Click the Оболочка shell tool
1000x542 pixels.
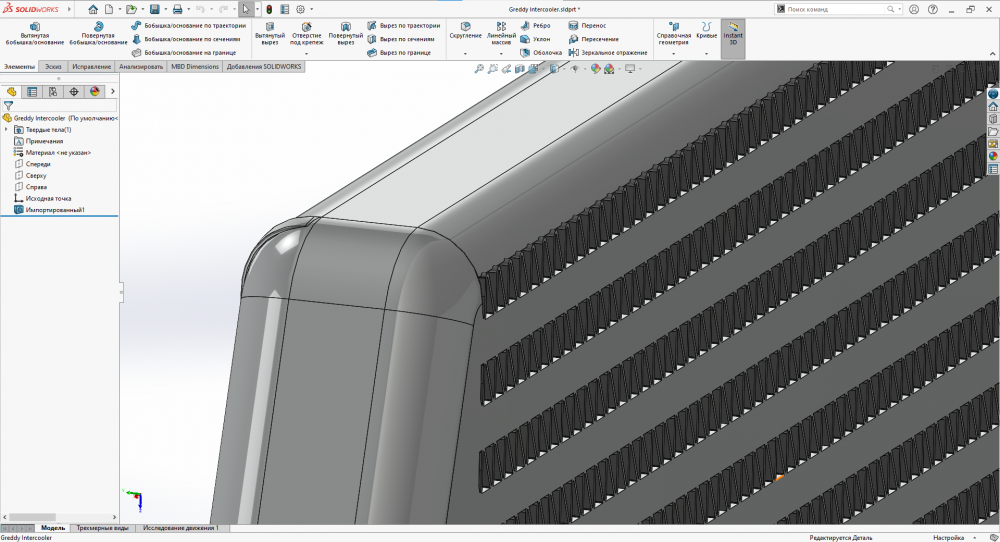click(x=540, y=52)
